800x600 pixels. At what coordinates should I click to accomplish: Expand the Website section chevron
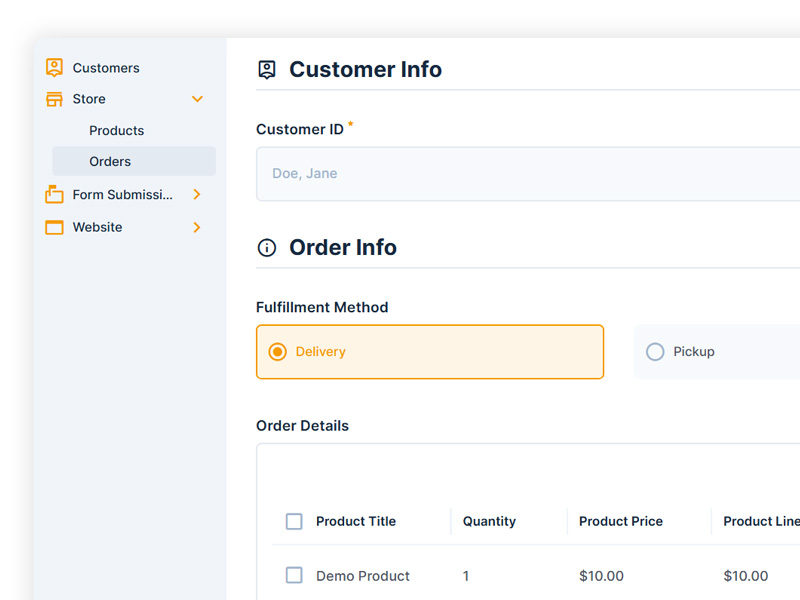(197, 227)
